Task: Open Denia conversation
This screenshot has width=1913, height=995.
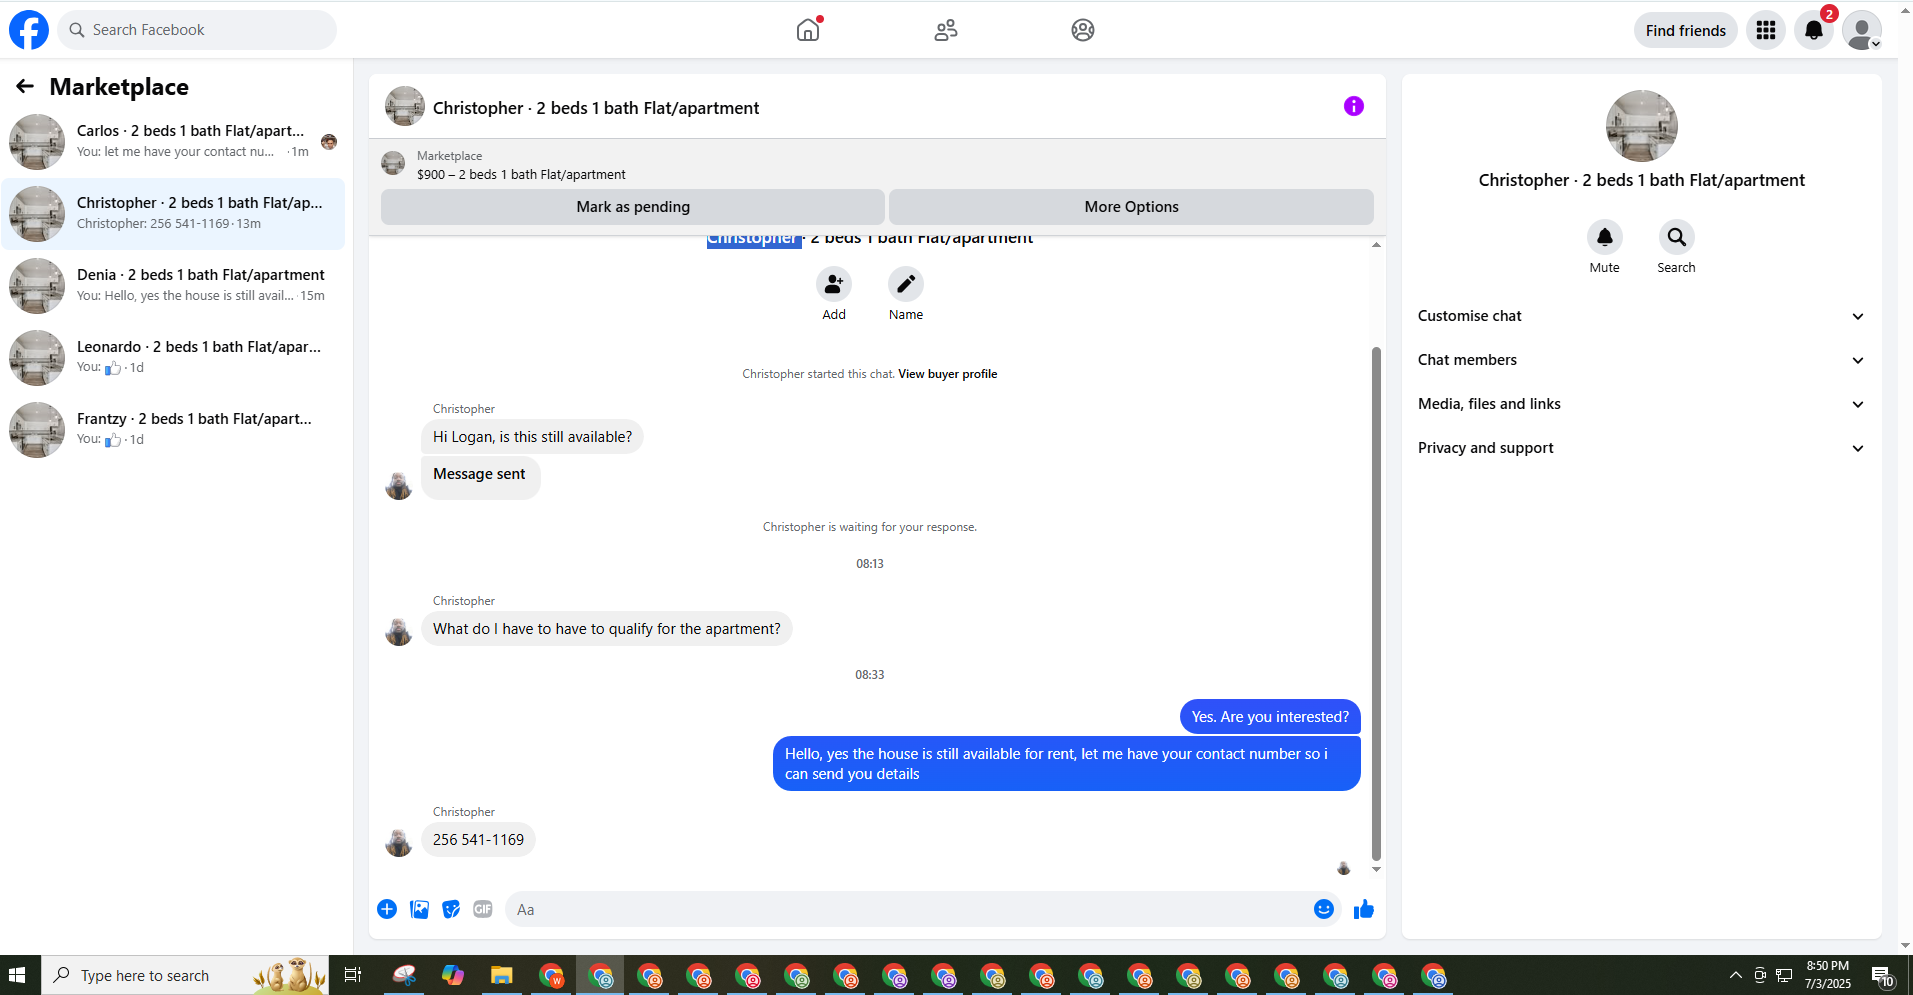Action: pos(173,286)
